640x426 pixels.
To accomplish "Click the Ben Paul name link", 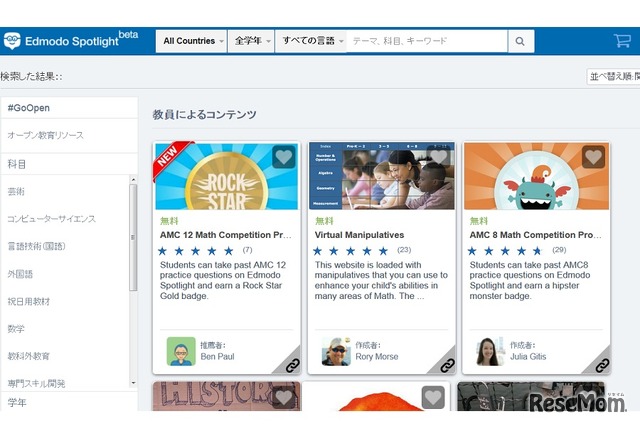I will coord(217,357).
